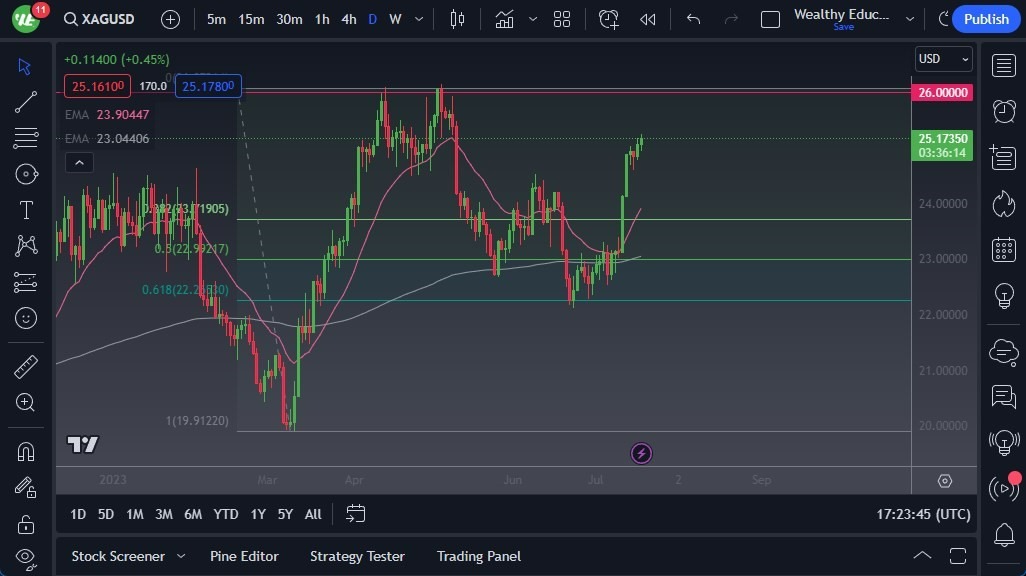Select the XABCD Pattern tool
Image resolution: width=1026 pixels, height=576 pixels.
tap(26, 246)
